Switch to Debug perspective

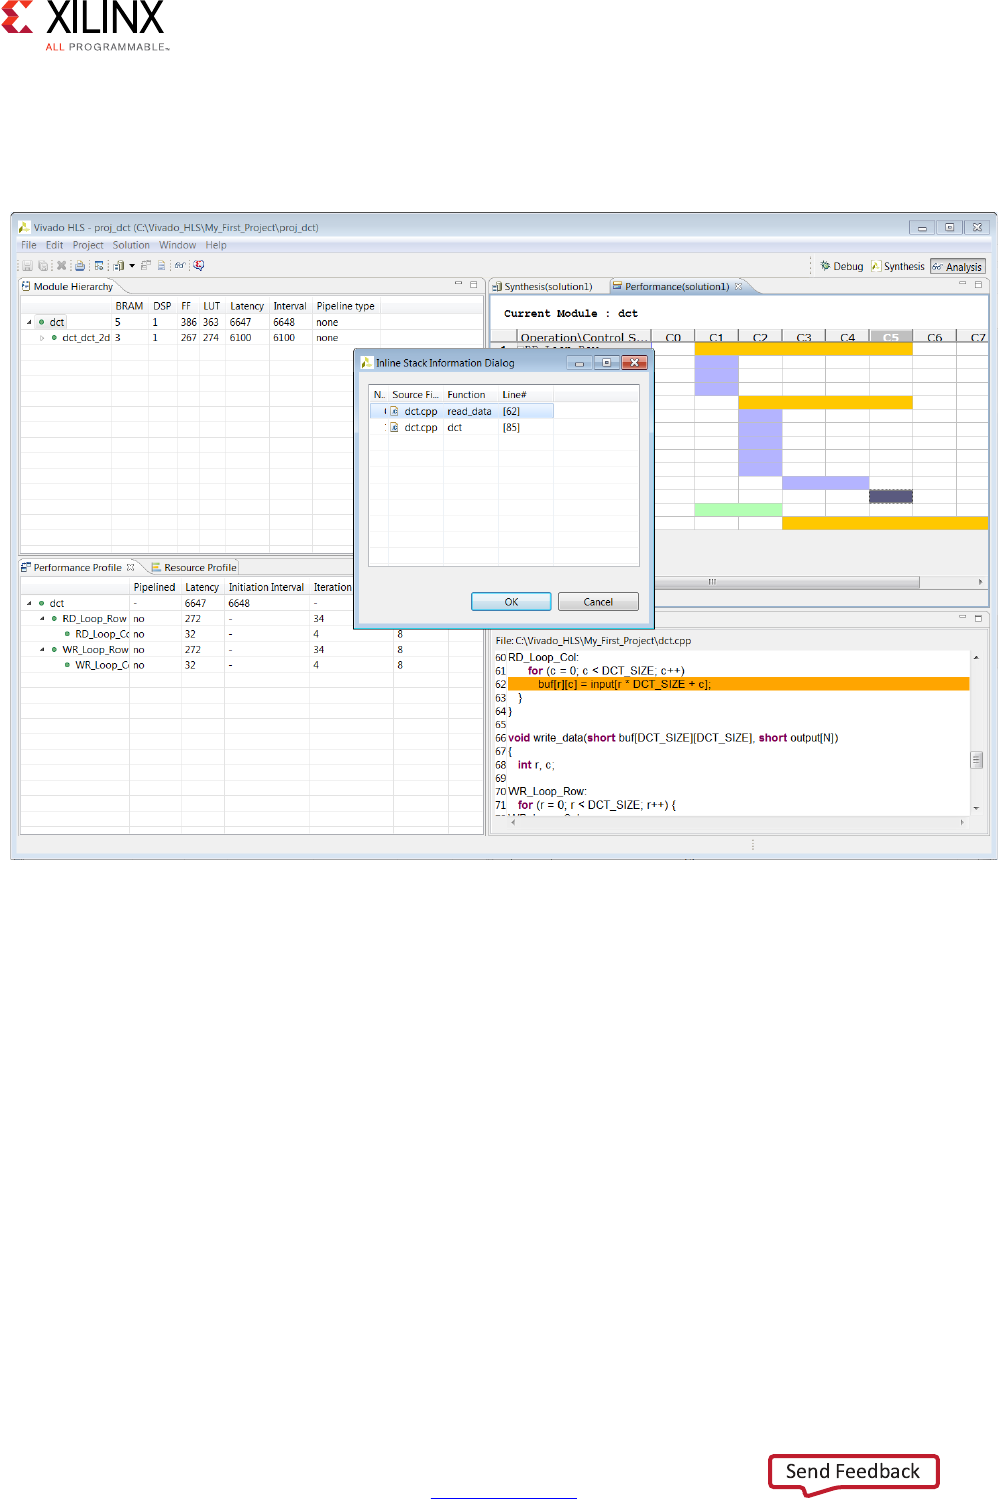tap(841, 266)
